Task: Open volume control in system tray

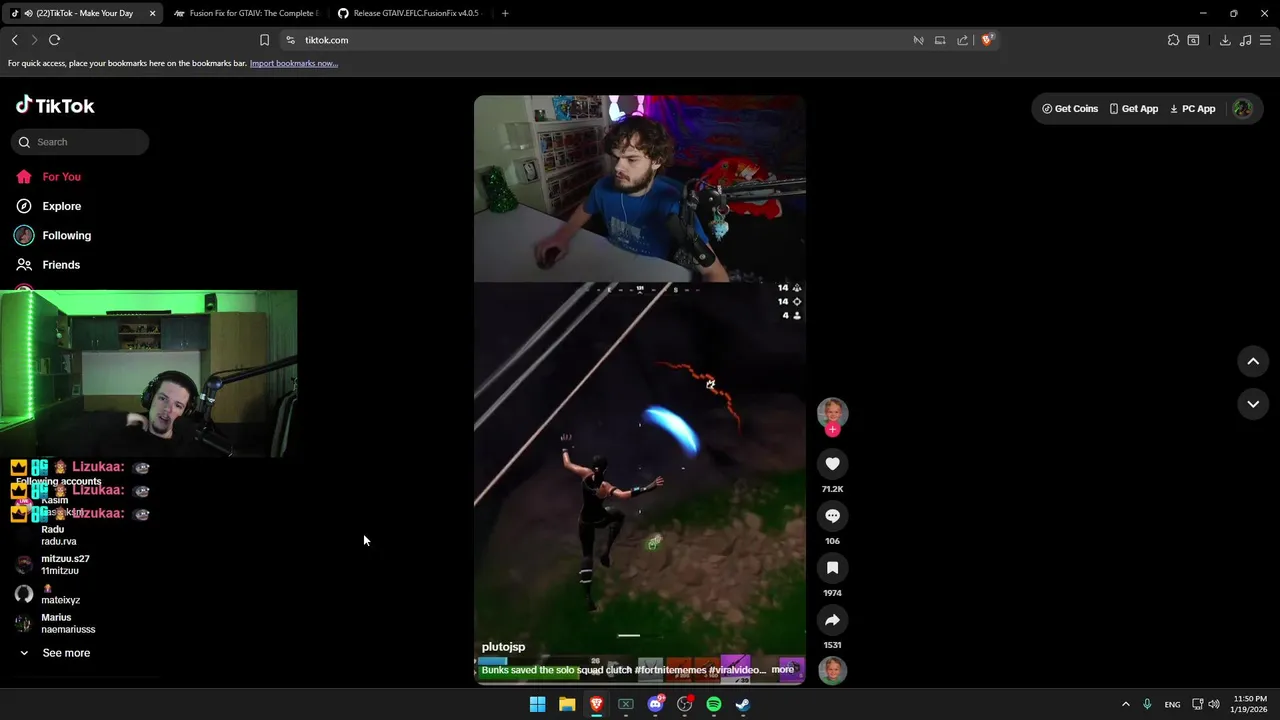Action: [x=1214, y=704]
